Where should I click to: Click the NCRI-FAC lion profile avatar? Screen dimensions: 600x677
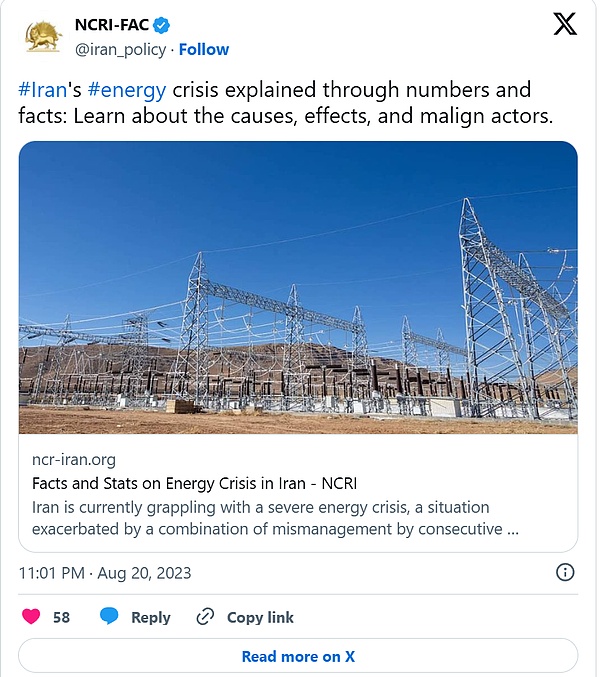[x=41, y=36]
